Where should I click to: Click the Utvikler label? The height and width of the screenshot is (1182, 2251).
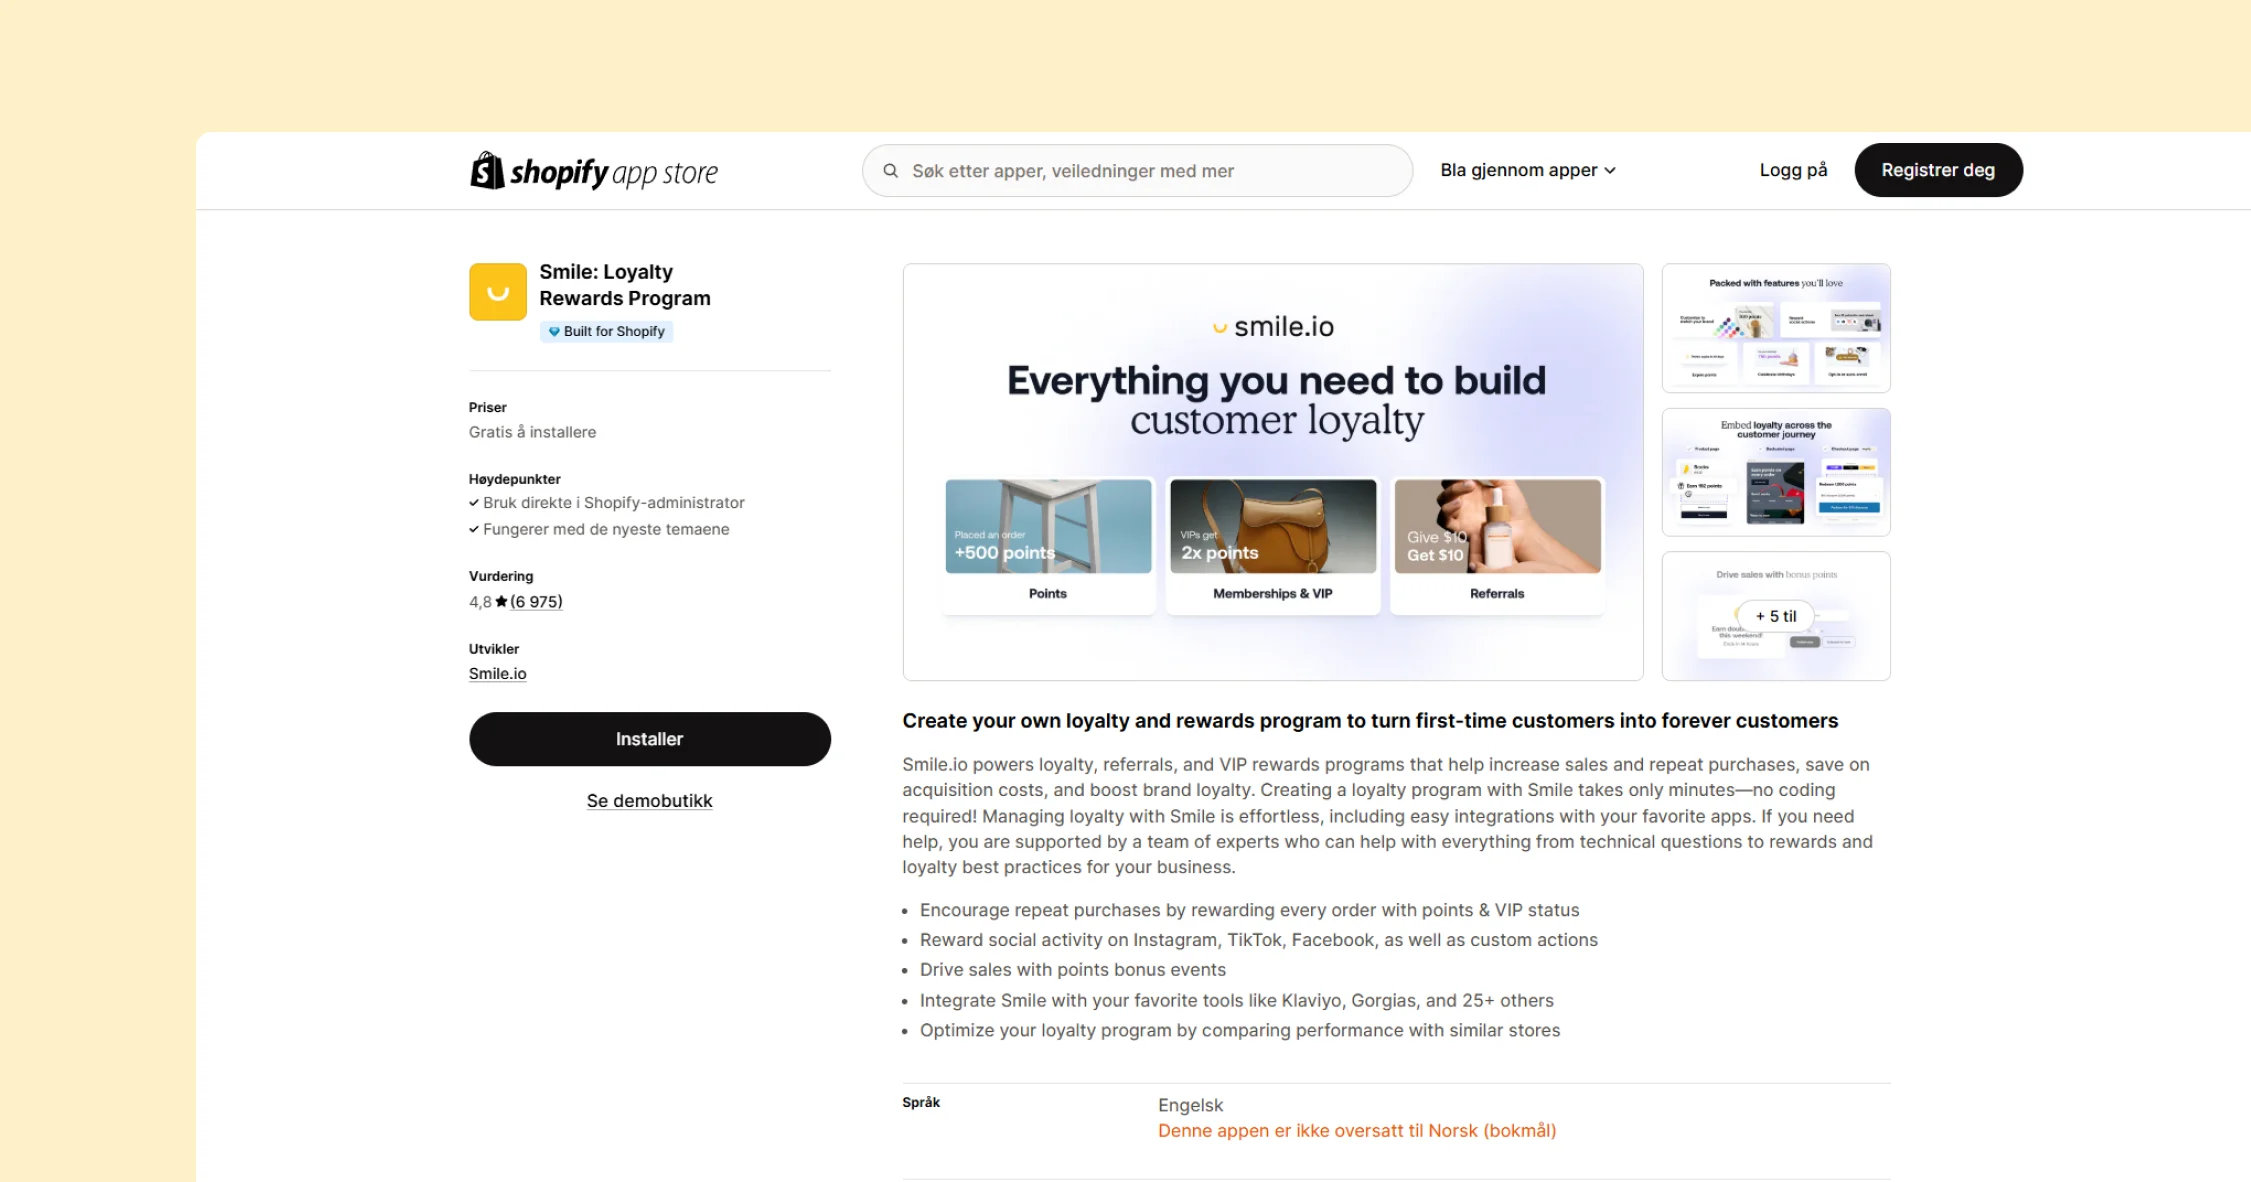[494, 649]
